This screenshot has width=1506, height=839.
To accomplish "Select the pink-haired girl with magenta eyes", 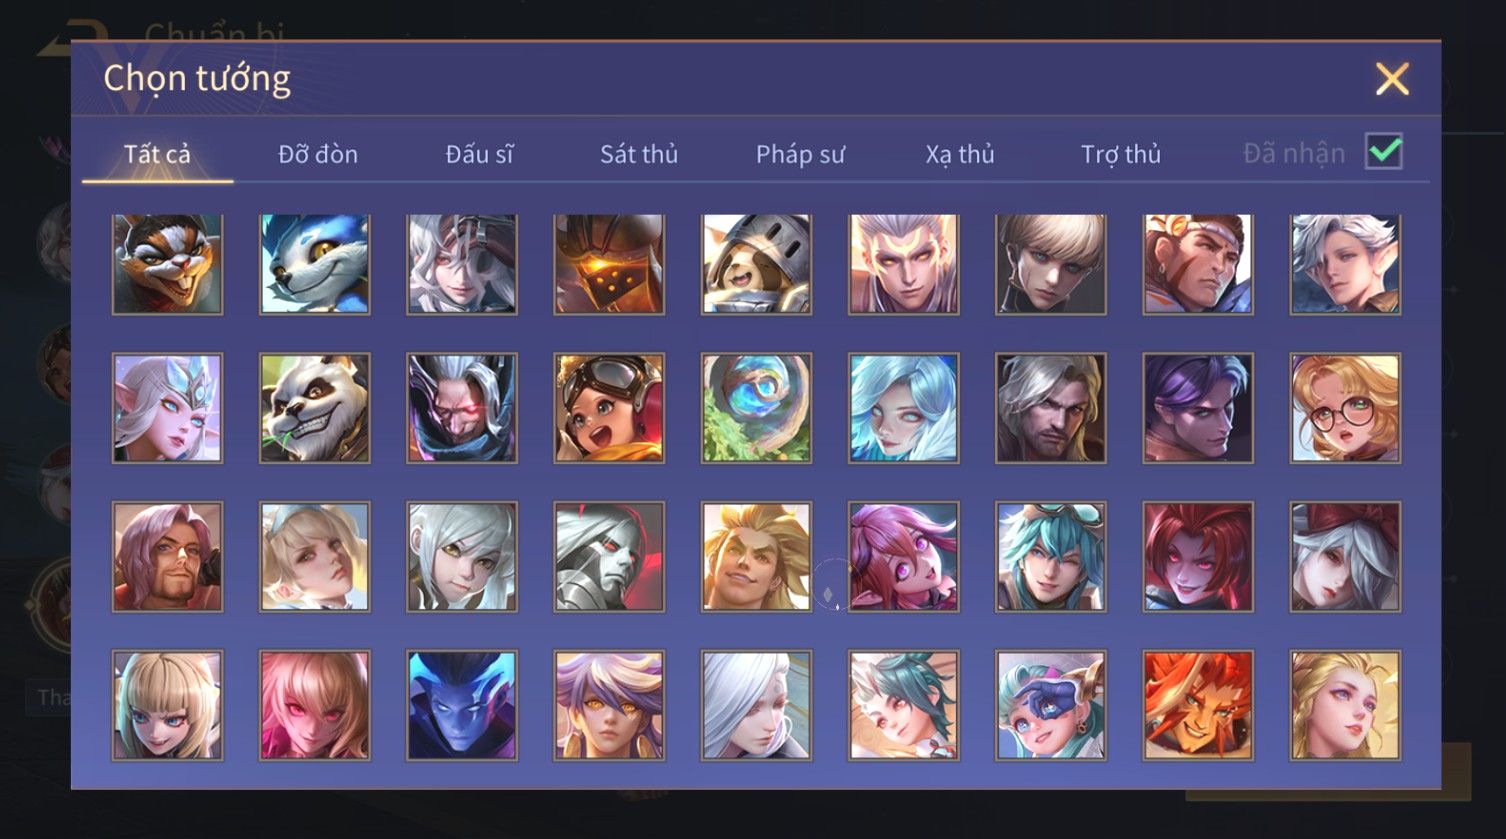I will pyautogui.click(x=903, y=557).
